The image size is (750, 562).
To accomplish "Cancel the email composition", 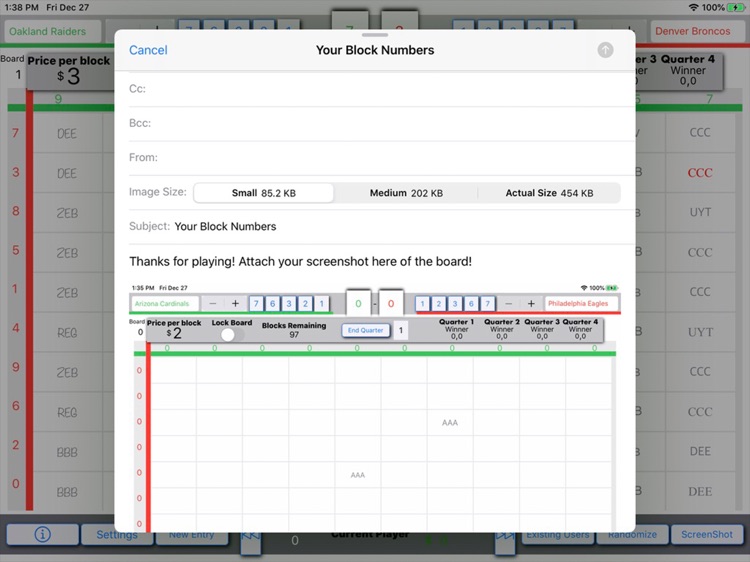I will point(148,50).
